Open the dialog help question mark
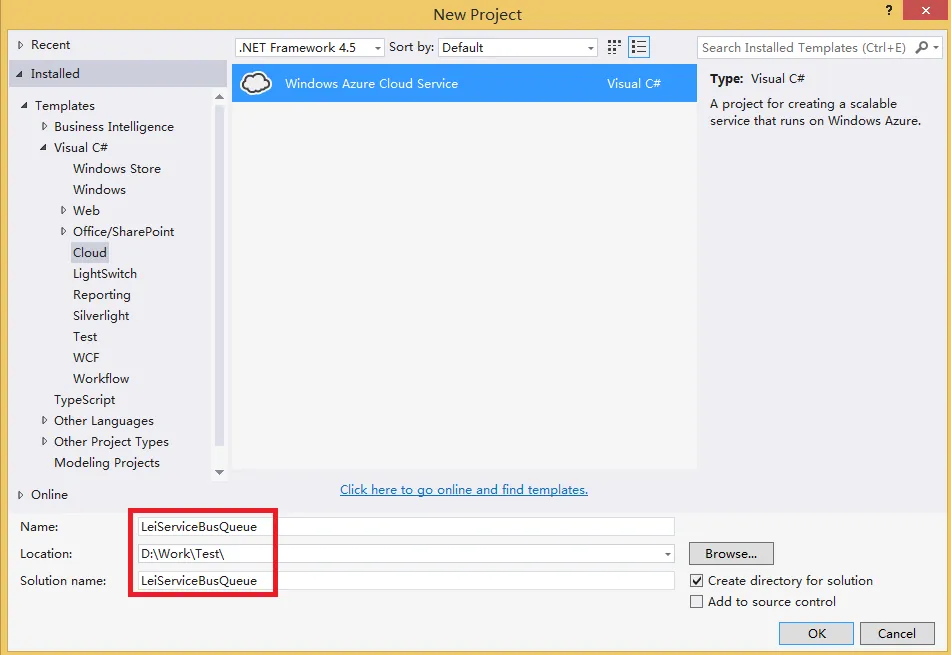The height and width of the screenshot is (655, 951). pos(889,10)
